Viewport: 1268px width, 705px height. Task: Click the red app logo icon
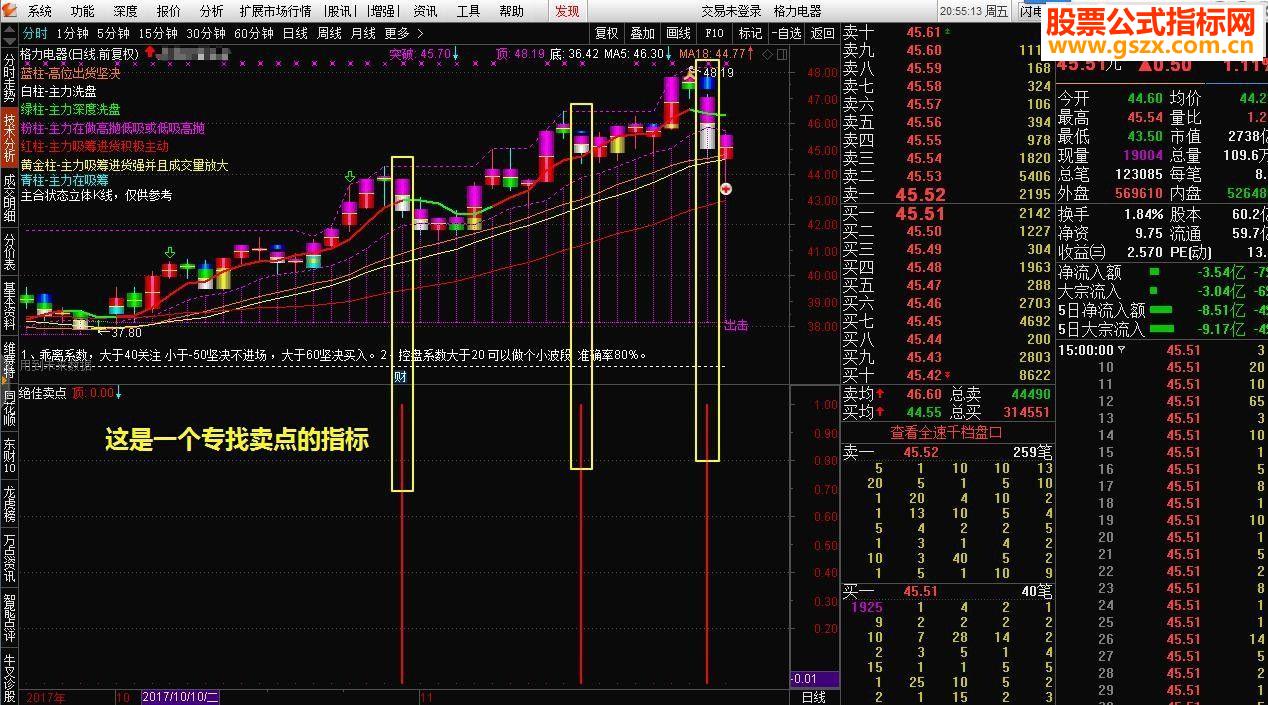[10, 11]
